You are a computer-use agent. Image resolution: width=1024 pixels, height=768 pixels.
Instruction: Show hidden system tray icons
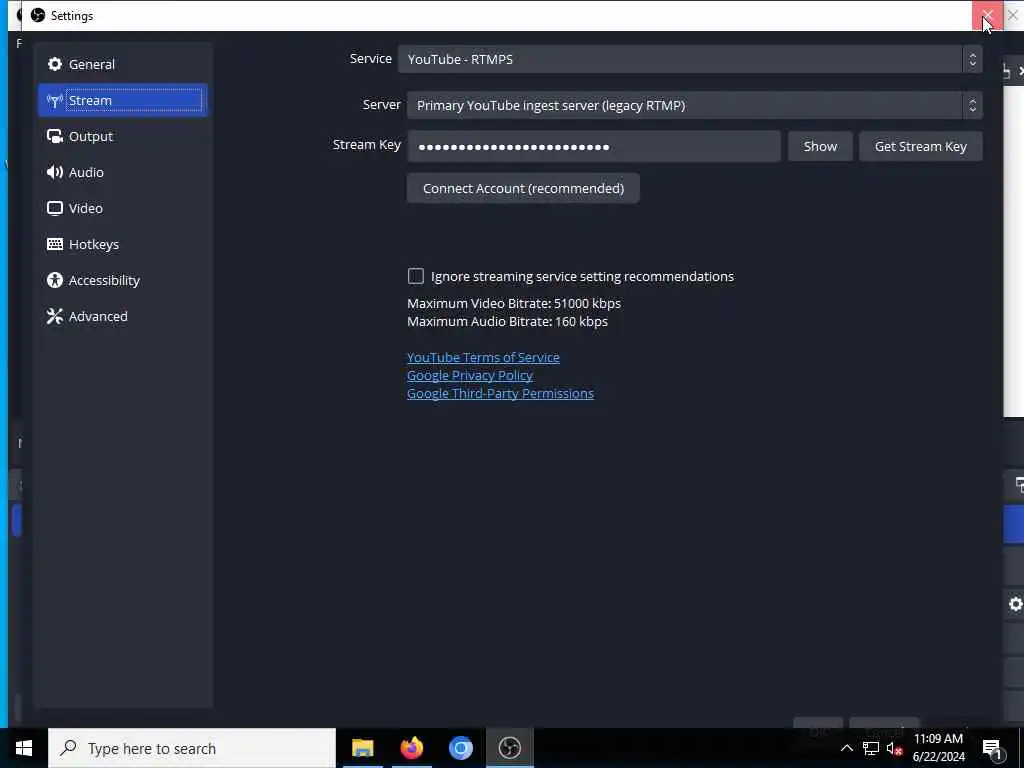point(846,748)
